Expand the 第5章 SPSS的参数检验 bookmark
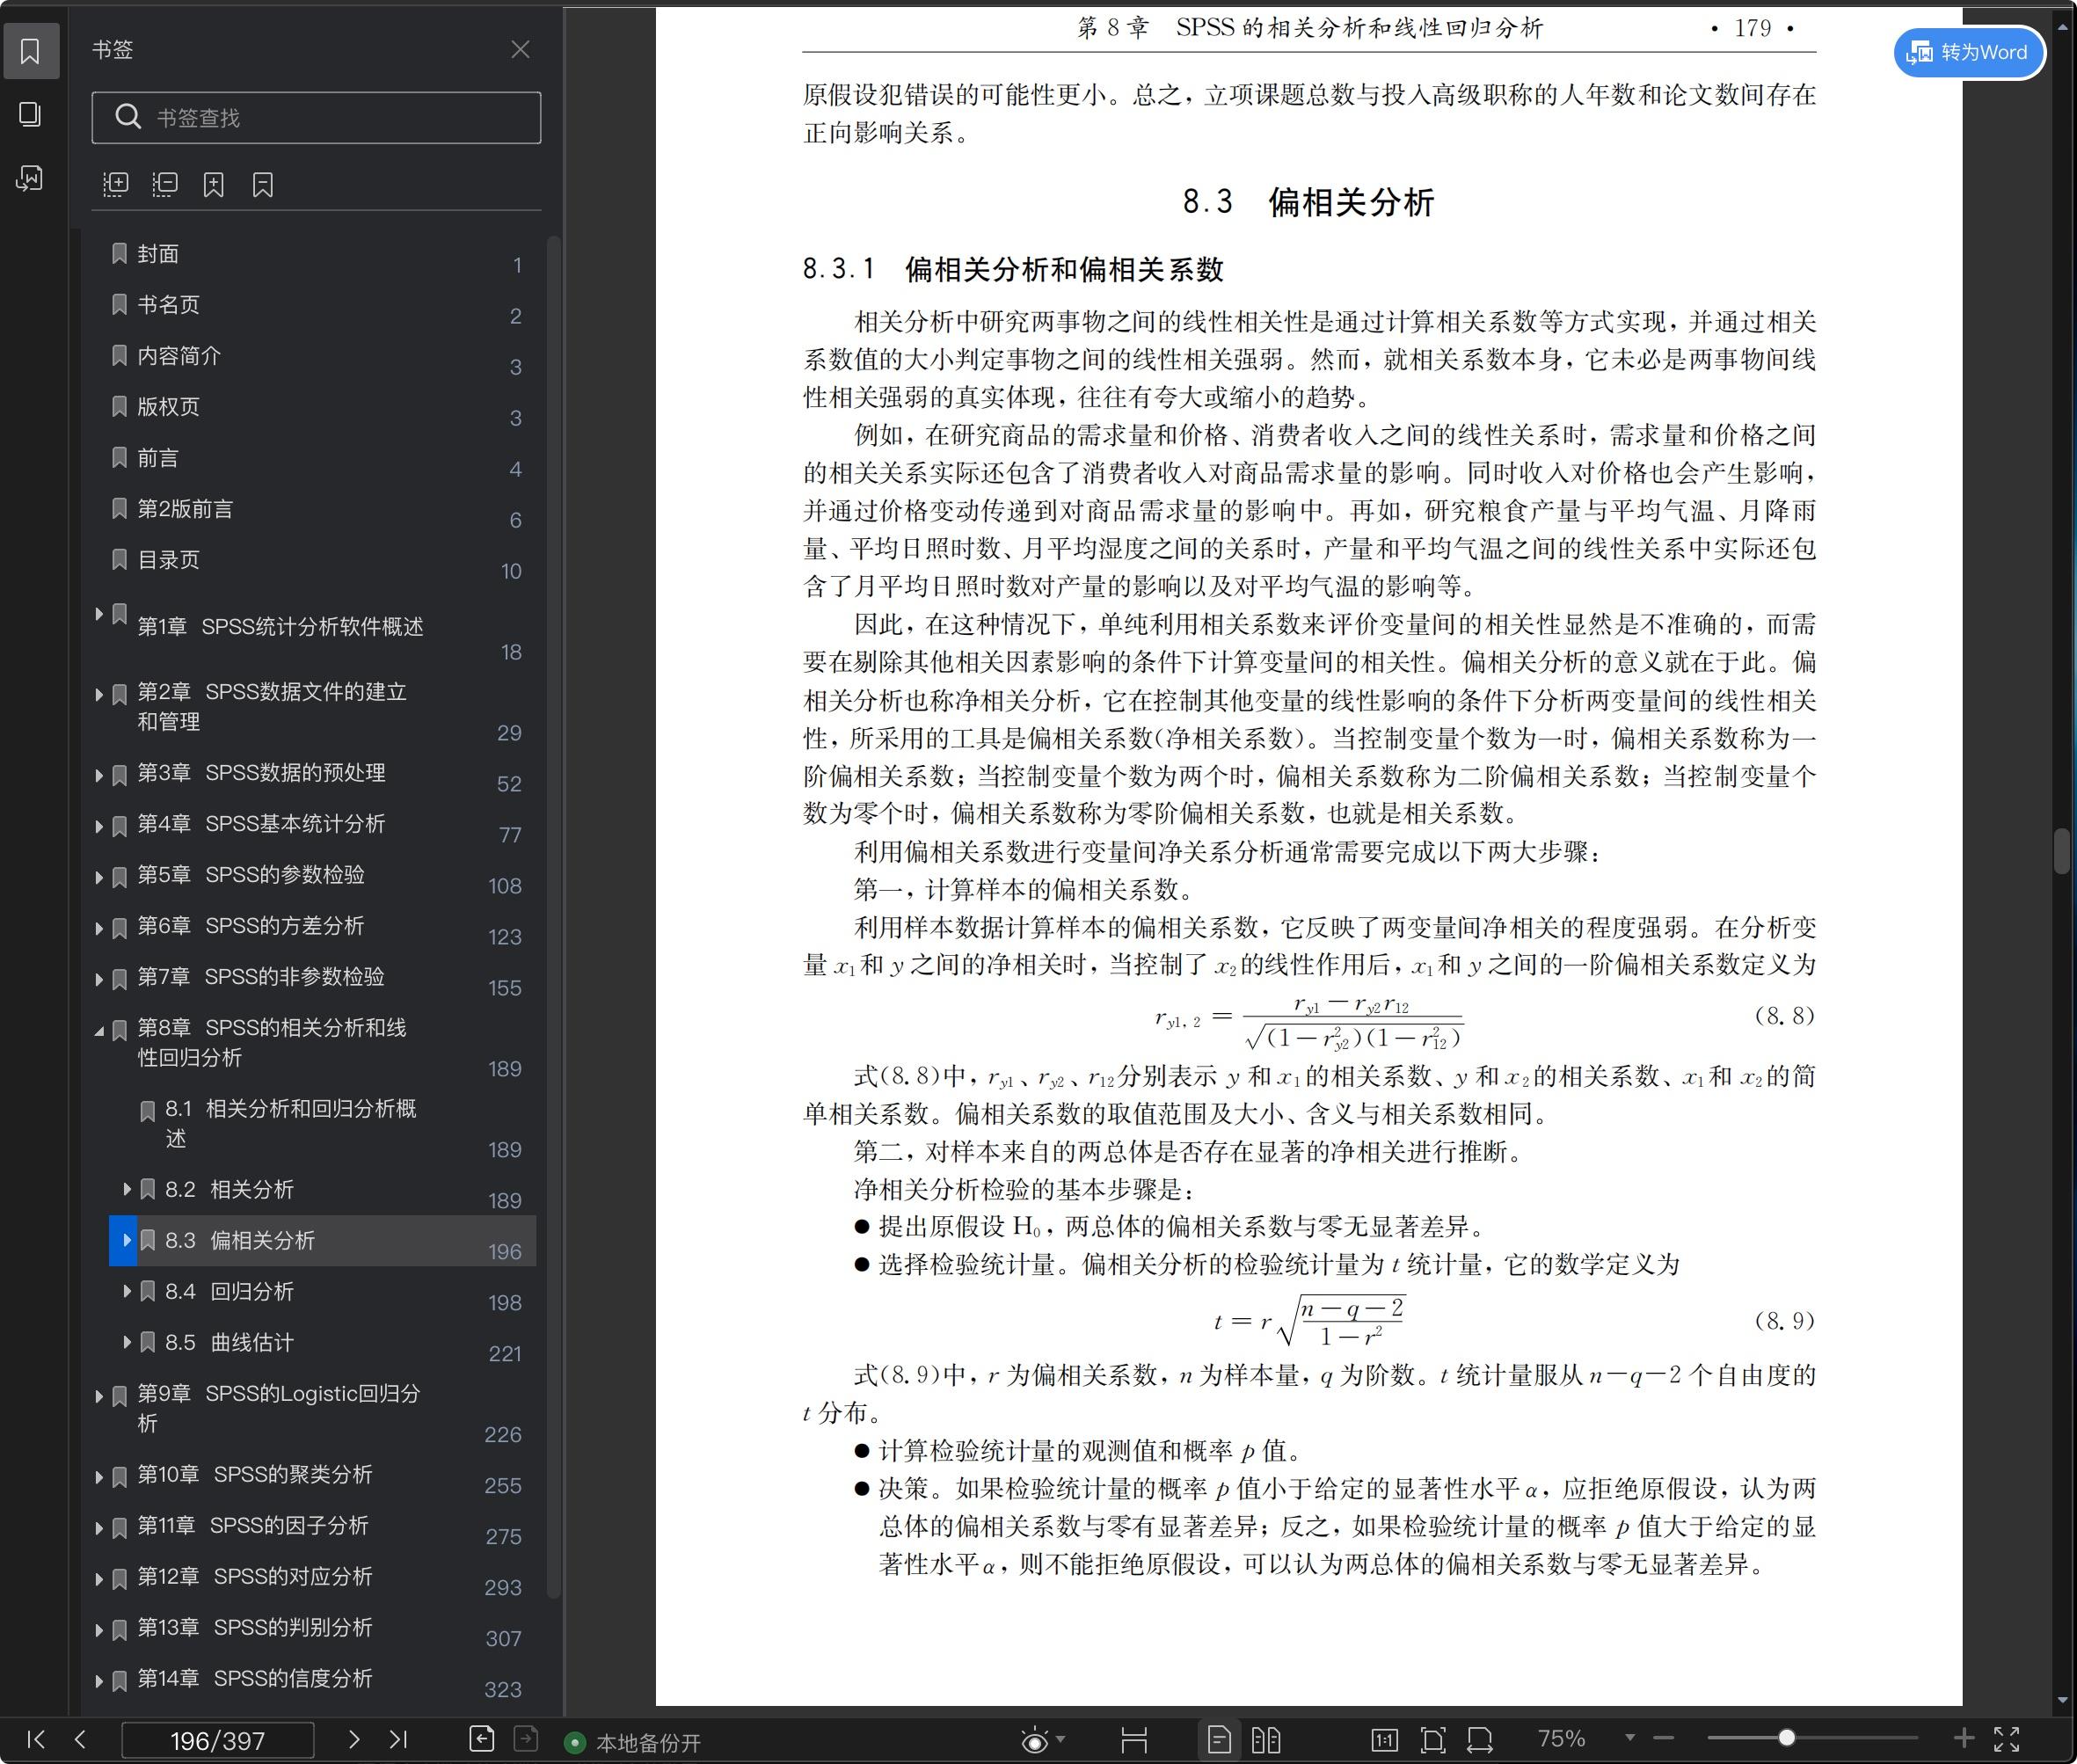The height and width of the screenshot is (1764, 2077). 99,877
